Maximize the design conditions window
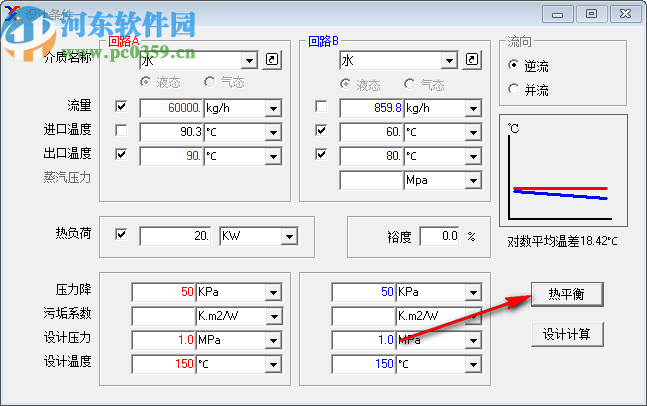 coord(592,14)
